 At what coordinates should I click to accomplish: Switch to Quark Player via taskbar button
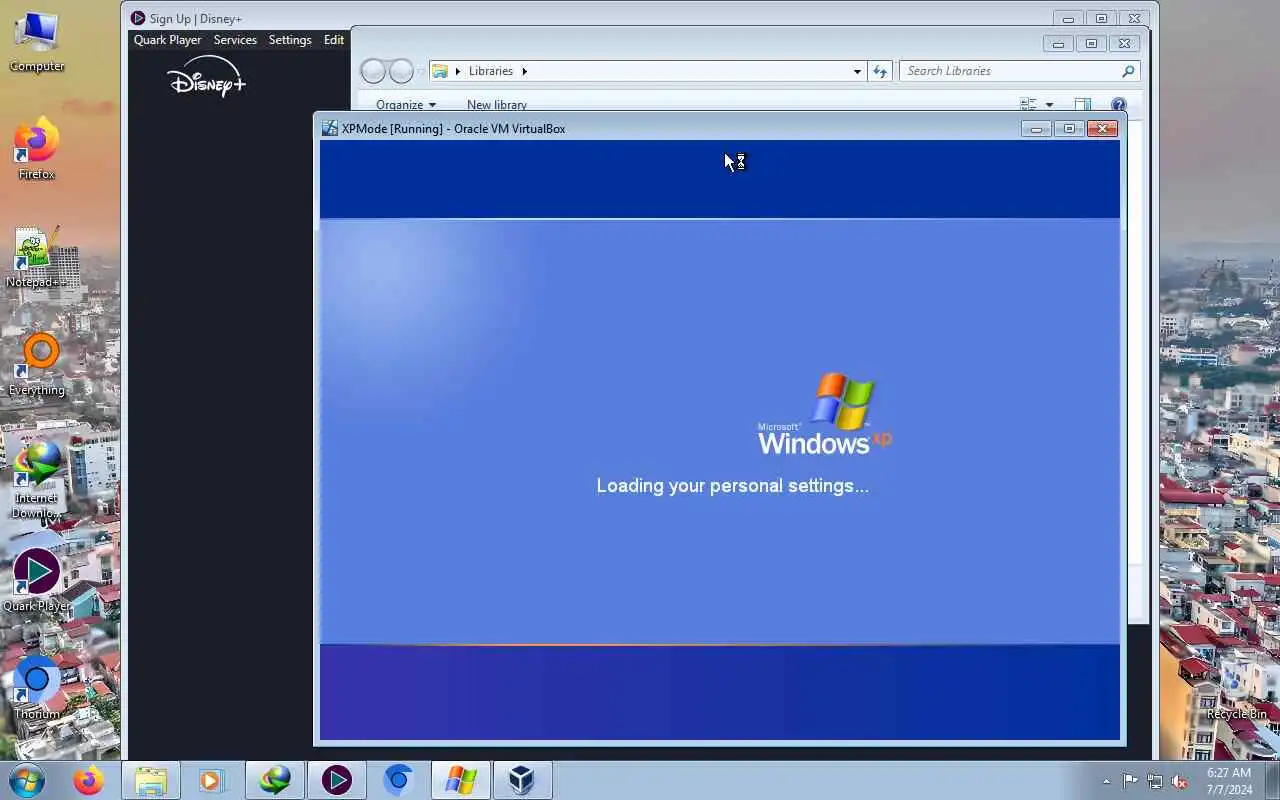click(336, 780)
